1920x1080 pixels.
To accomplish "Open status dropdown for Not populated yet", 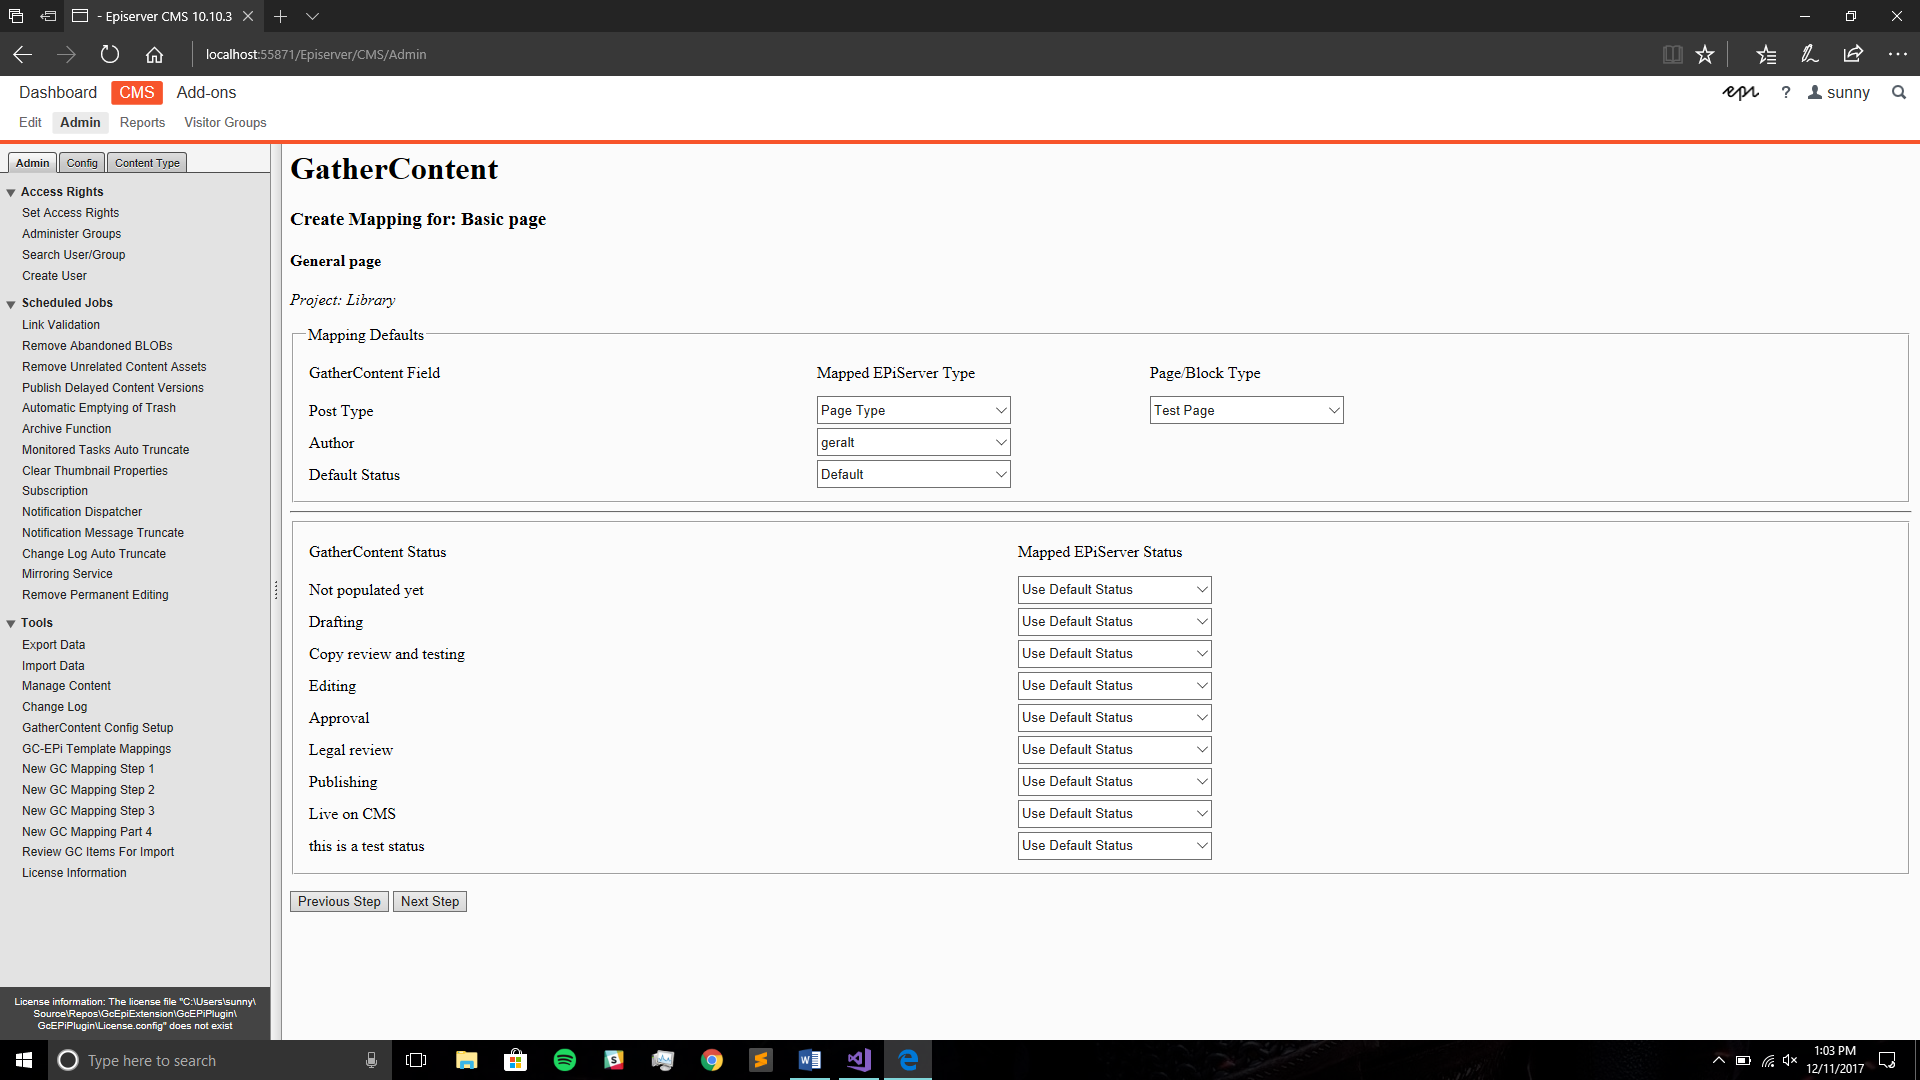I will point(1114,589).
